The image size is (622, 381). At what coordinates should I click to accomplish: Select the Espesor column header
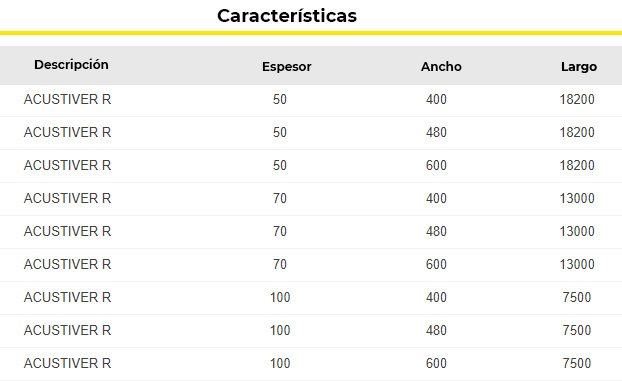(x=286, y=67)
